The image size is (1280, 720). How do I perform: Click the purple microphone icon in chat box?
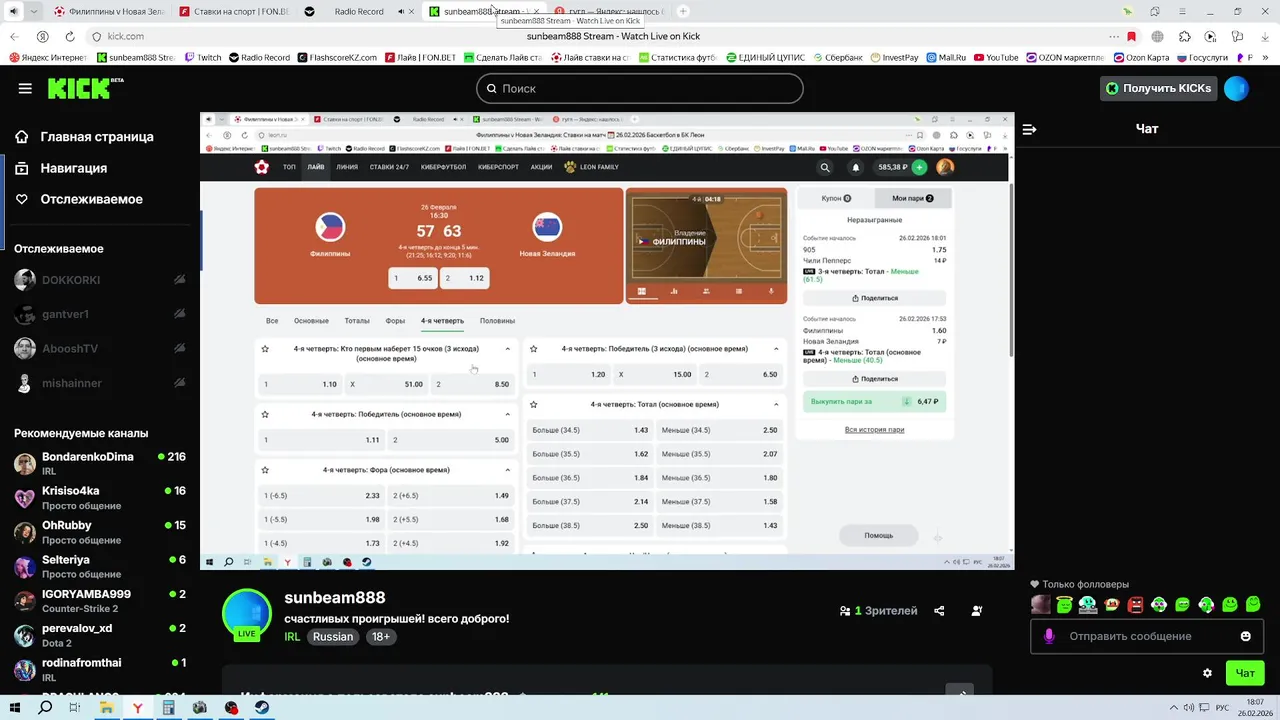pyautogui.click(x=1049, y=636)
